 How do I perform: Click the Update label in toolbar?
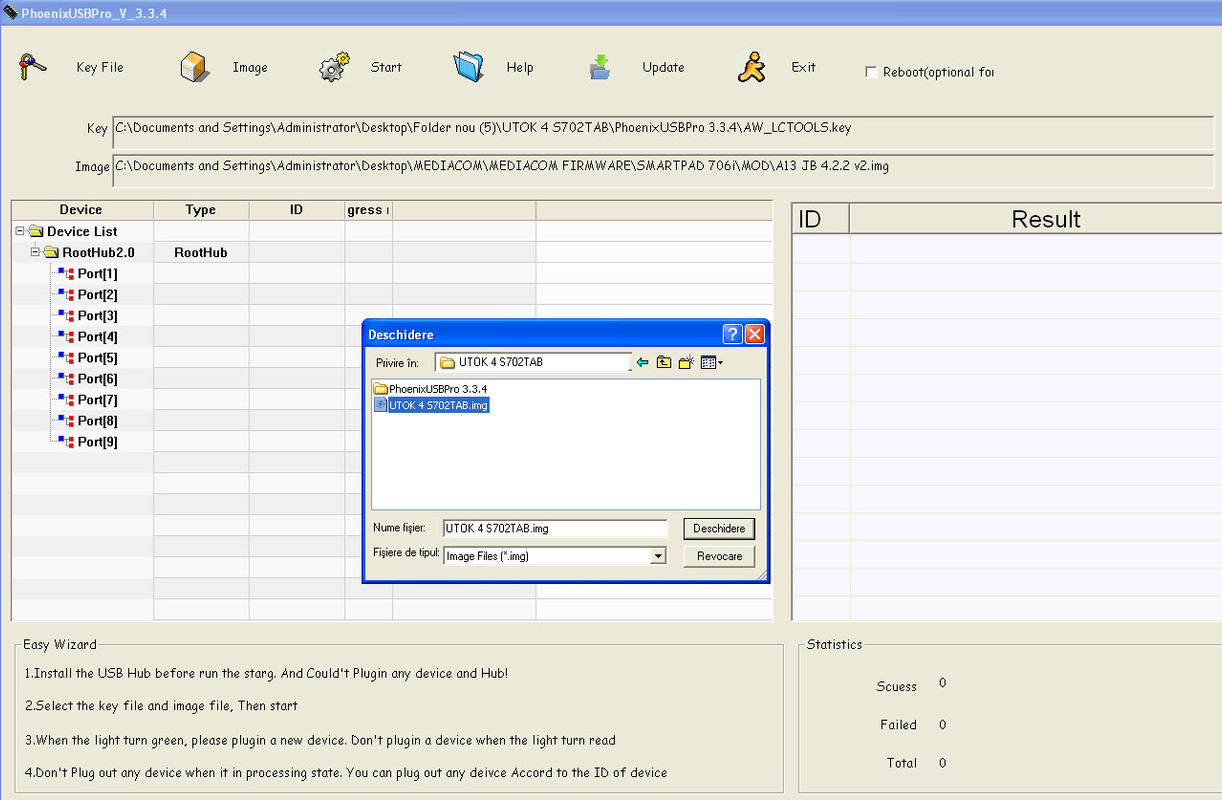tap(663, 67)
